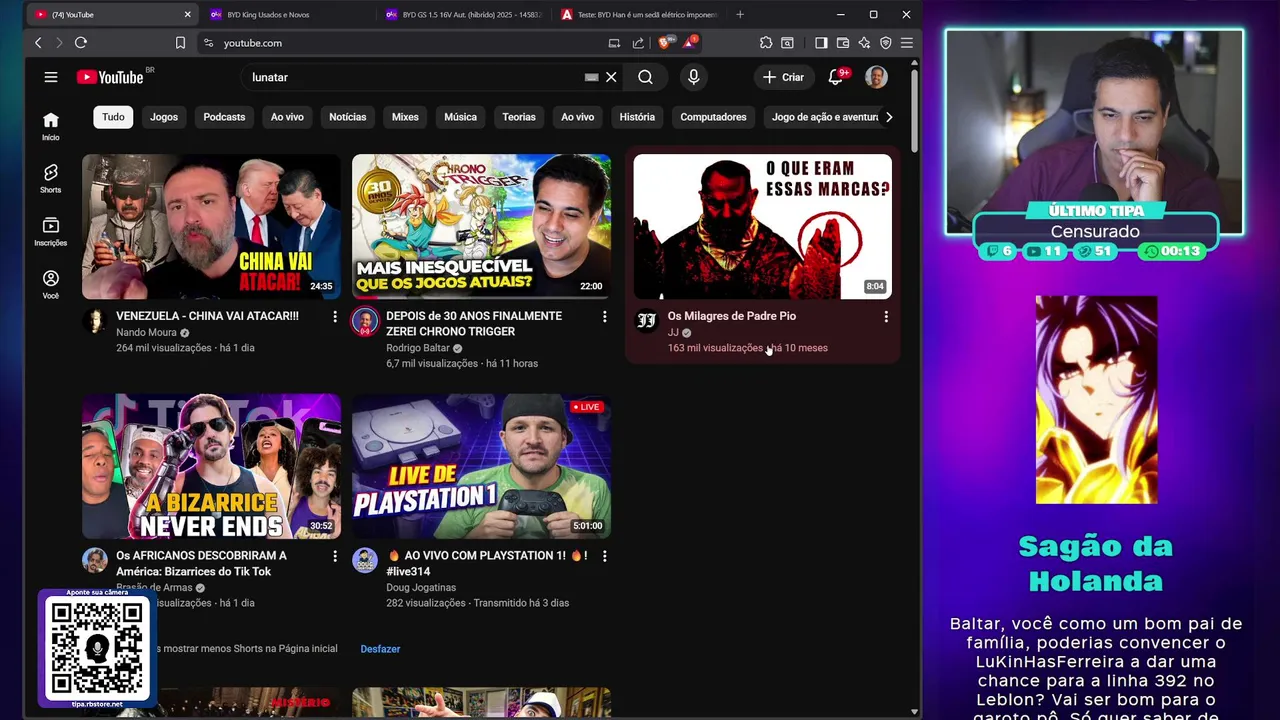Open the account avatar menu
This screenshot has height=720, width=1280.
point(876,77)
